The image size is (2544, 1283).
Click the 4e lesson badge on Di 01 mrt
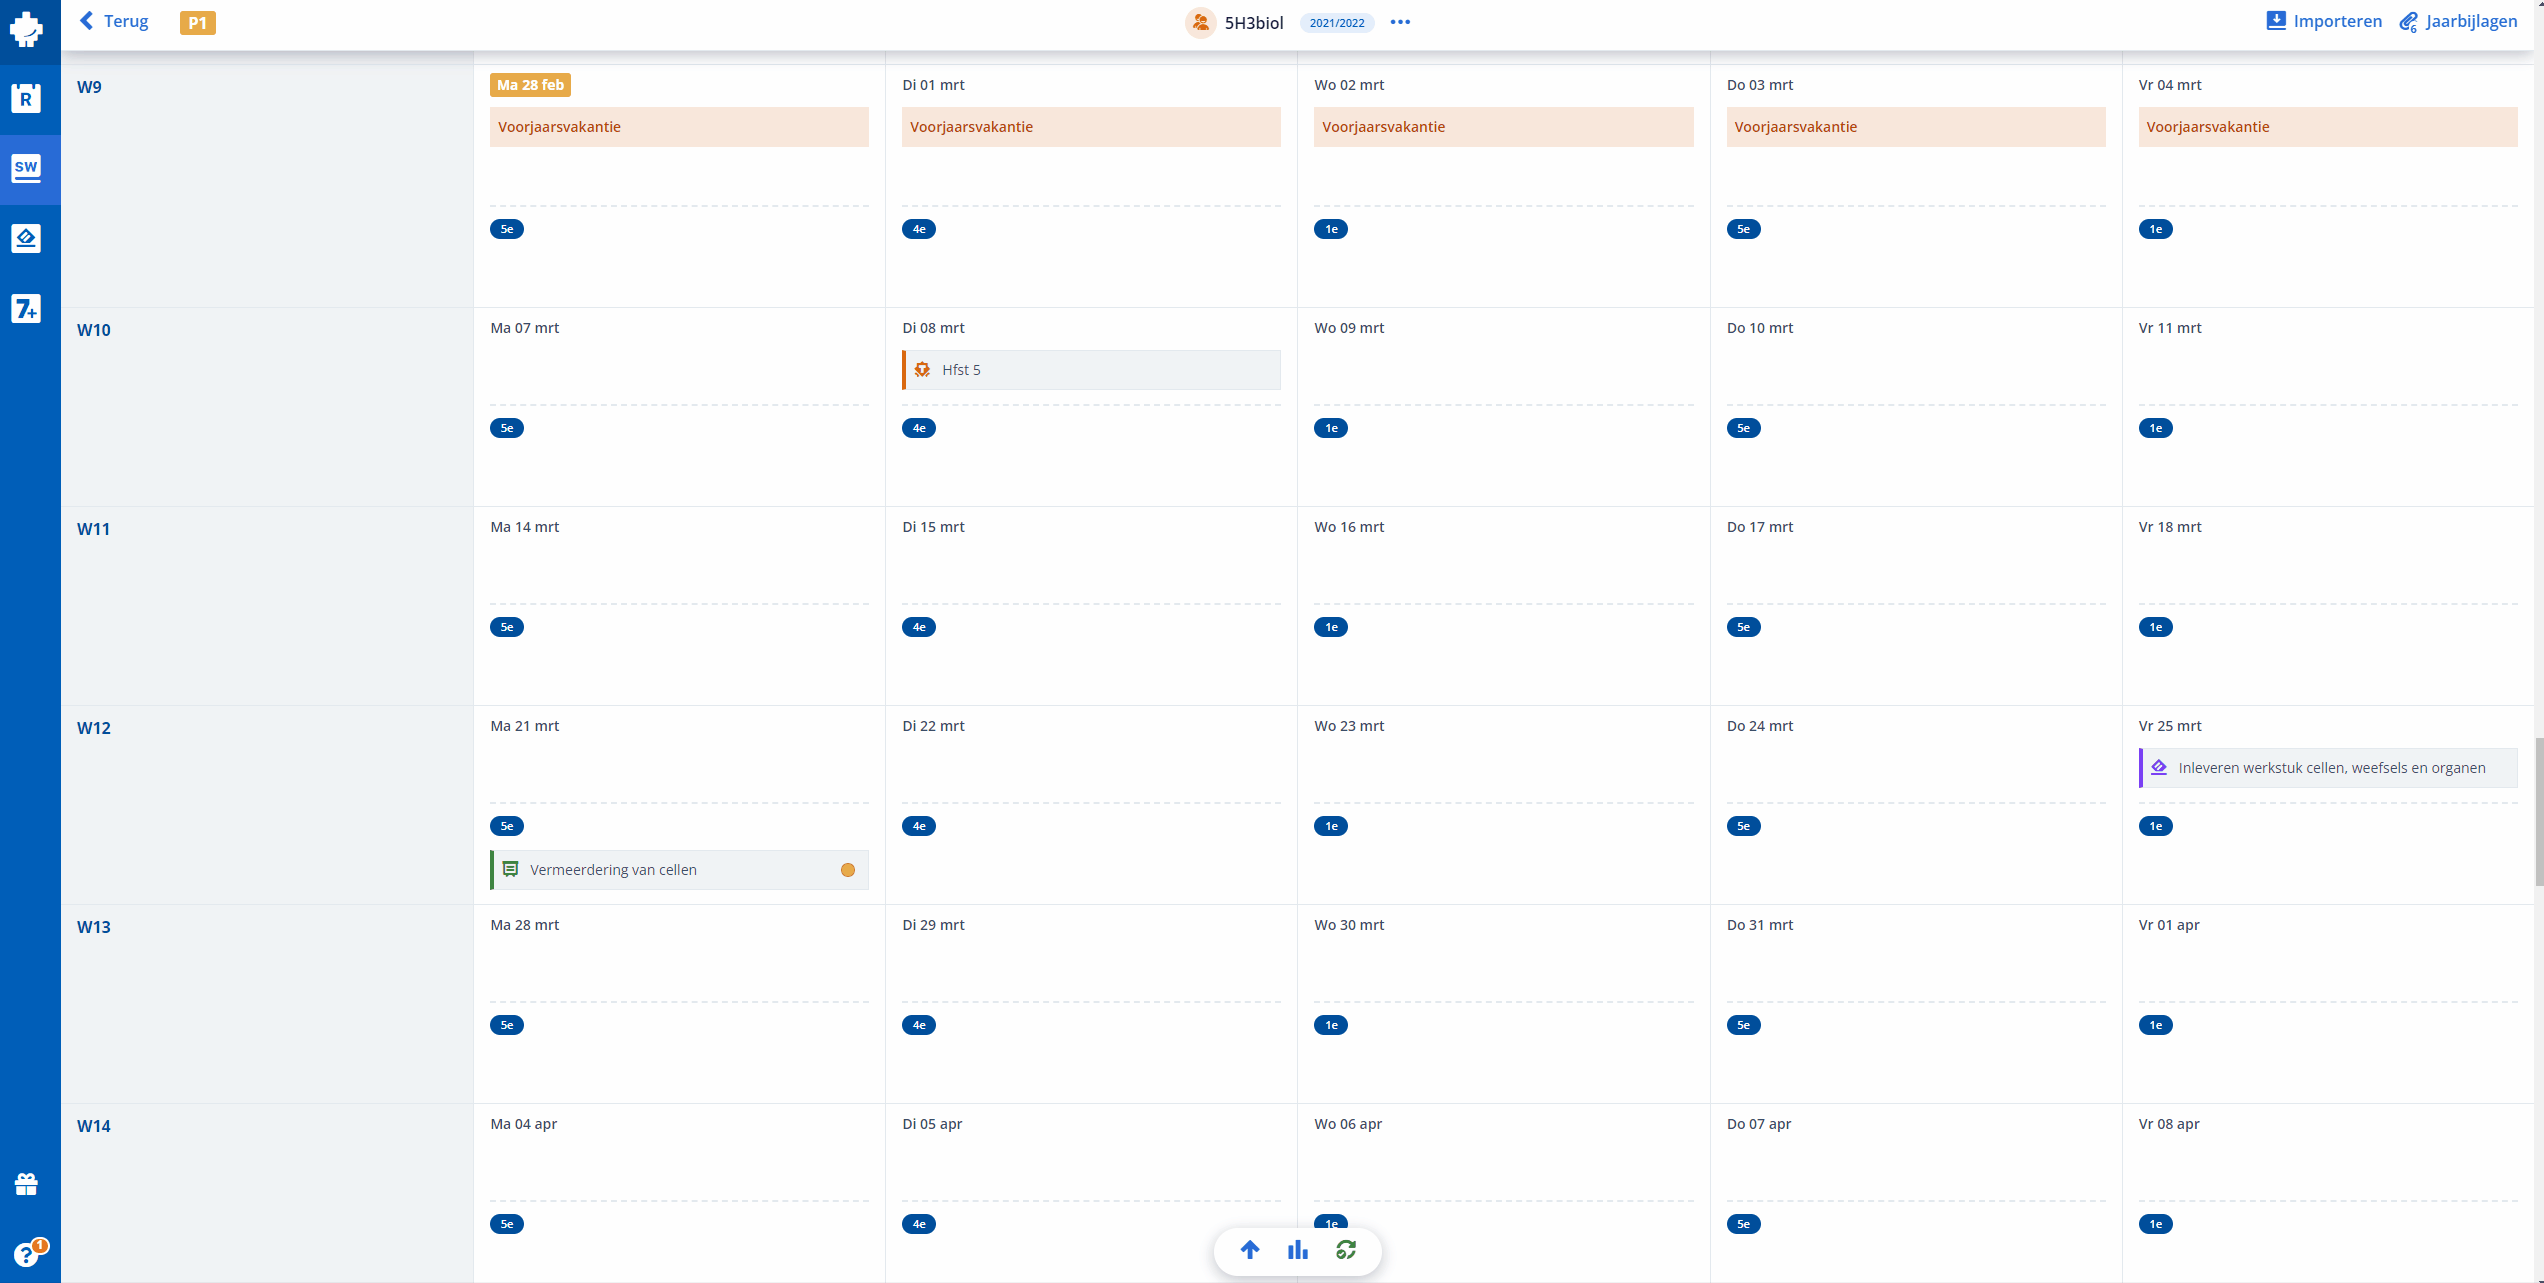click(919, 229)
